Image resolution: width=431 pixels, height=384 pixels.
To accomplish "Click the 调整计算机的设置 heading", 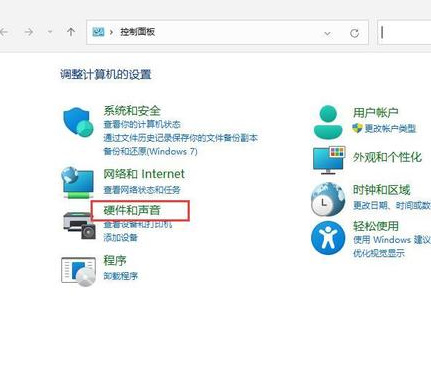I will click(106, 74).
